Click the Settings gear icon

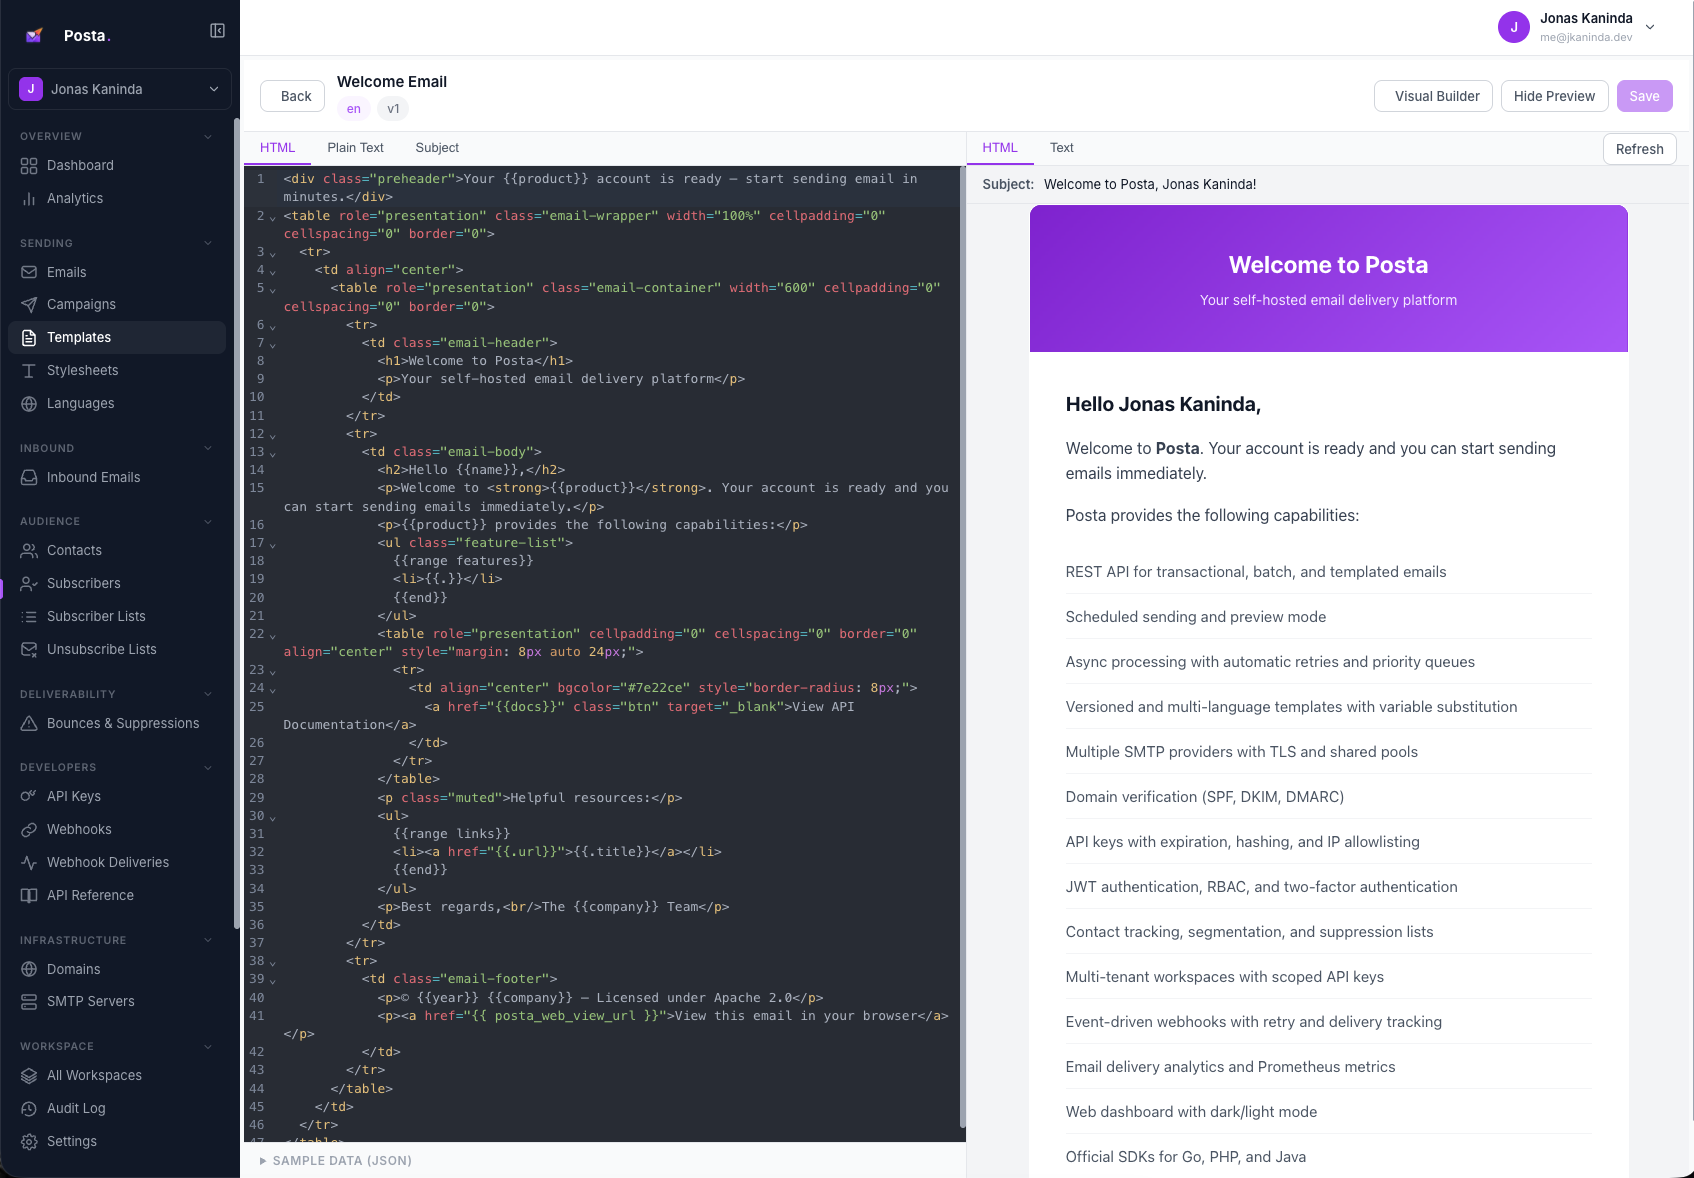tap(29, 1142)
